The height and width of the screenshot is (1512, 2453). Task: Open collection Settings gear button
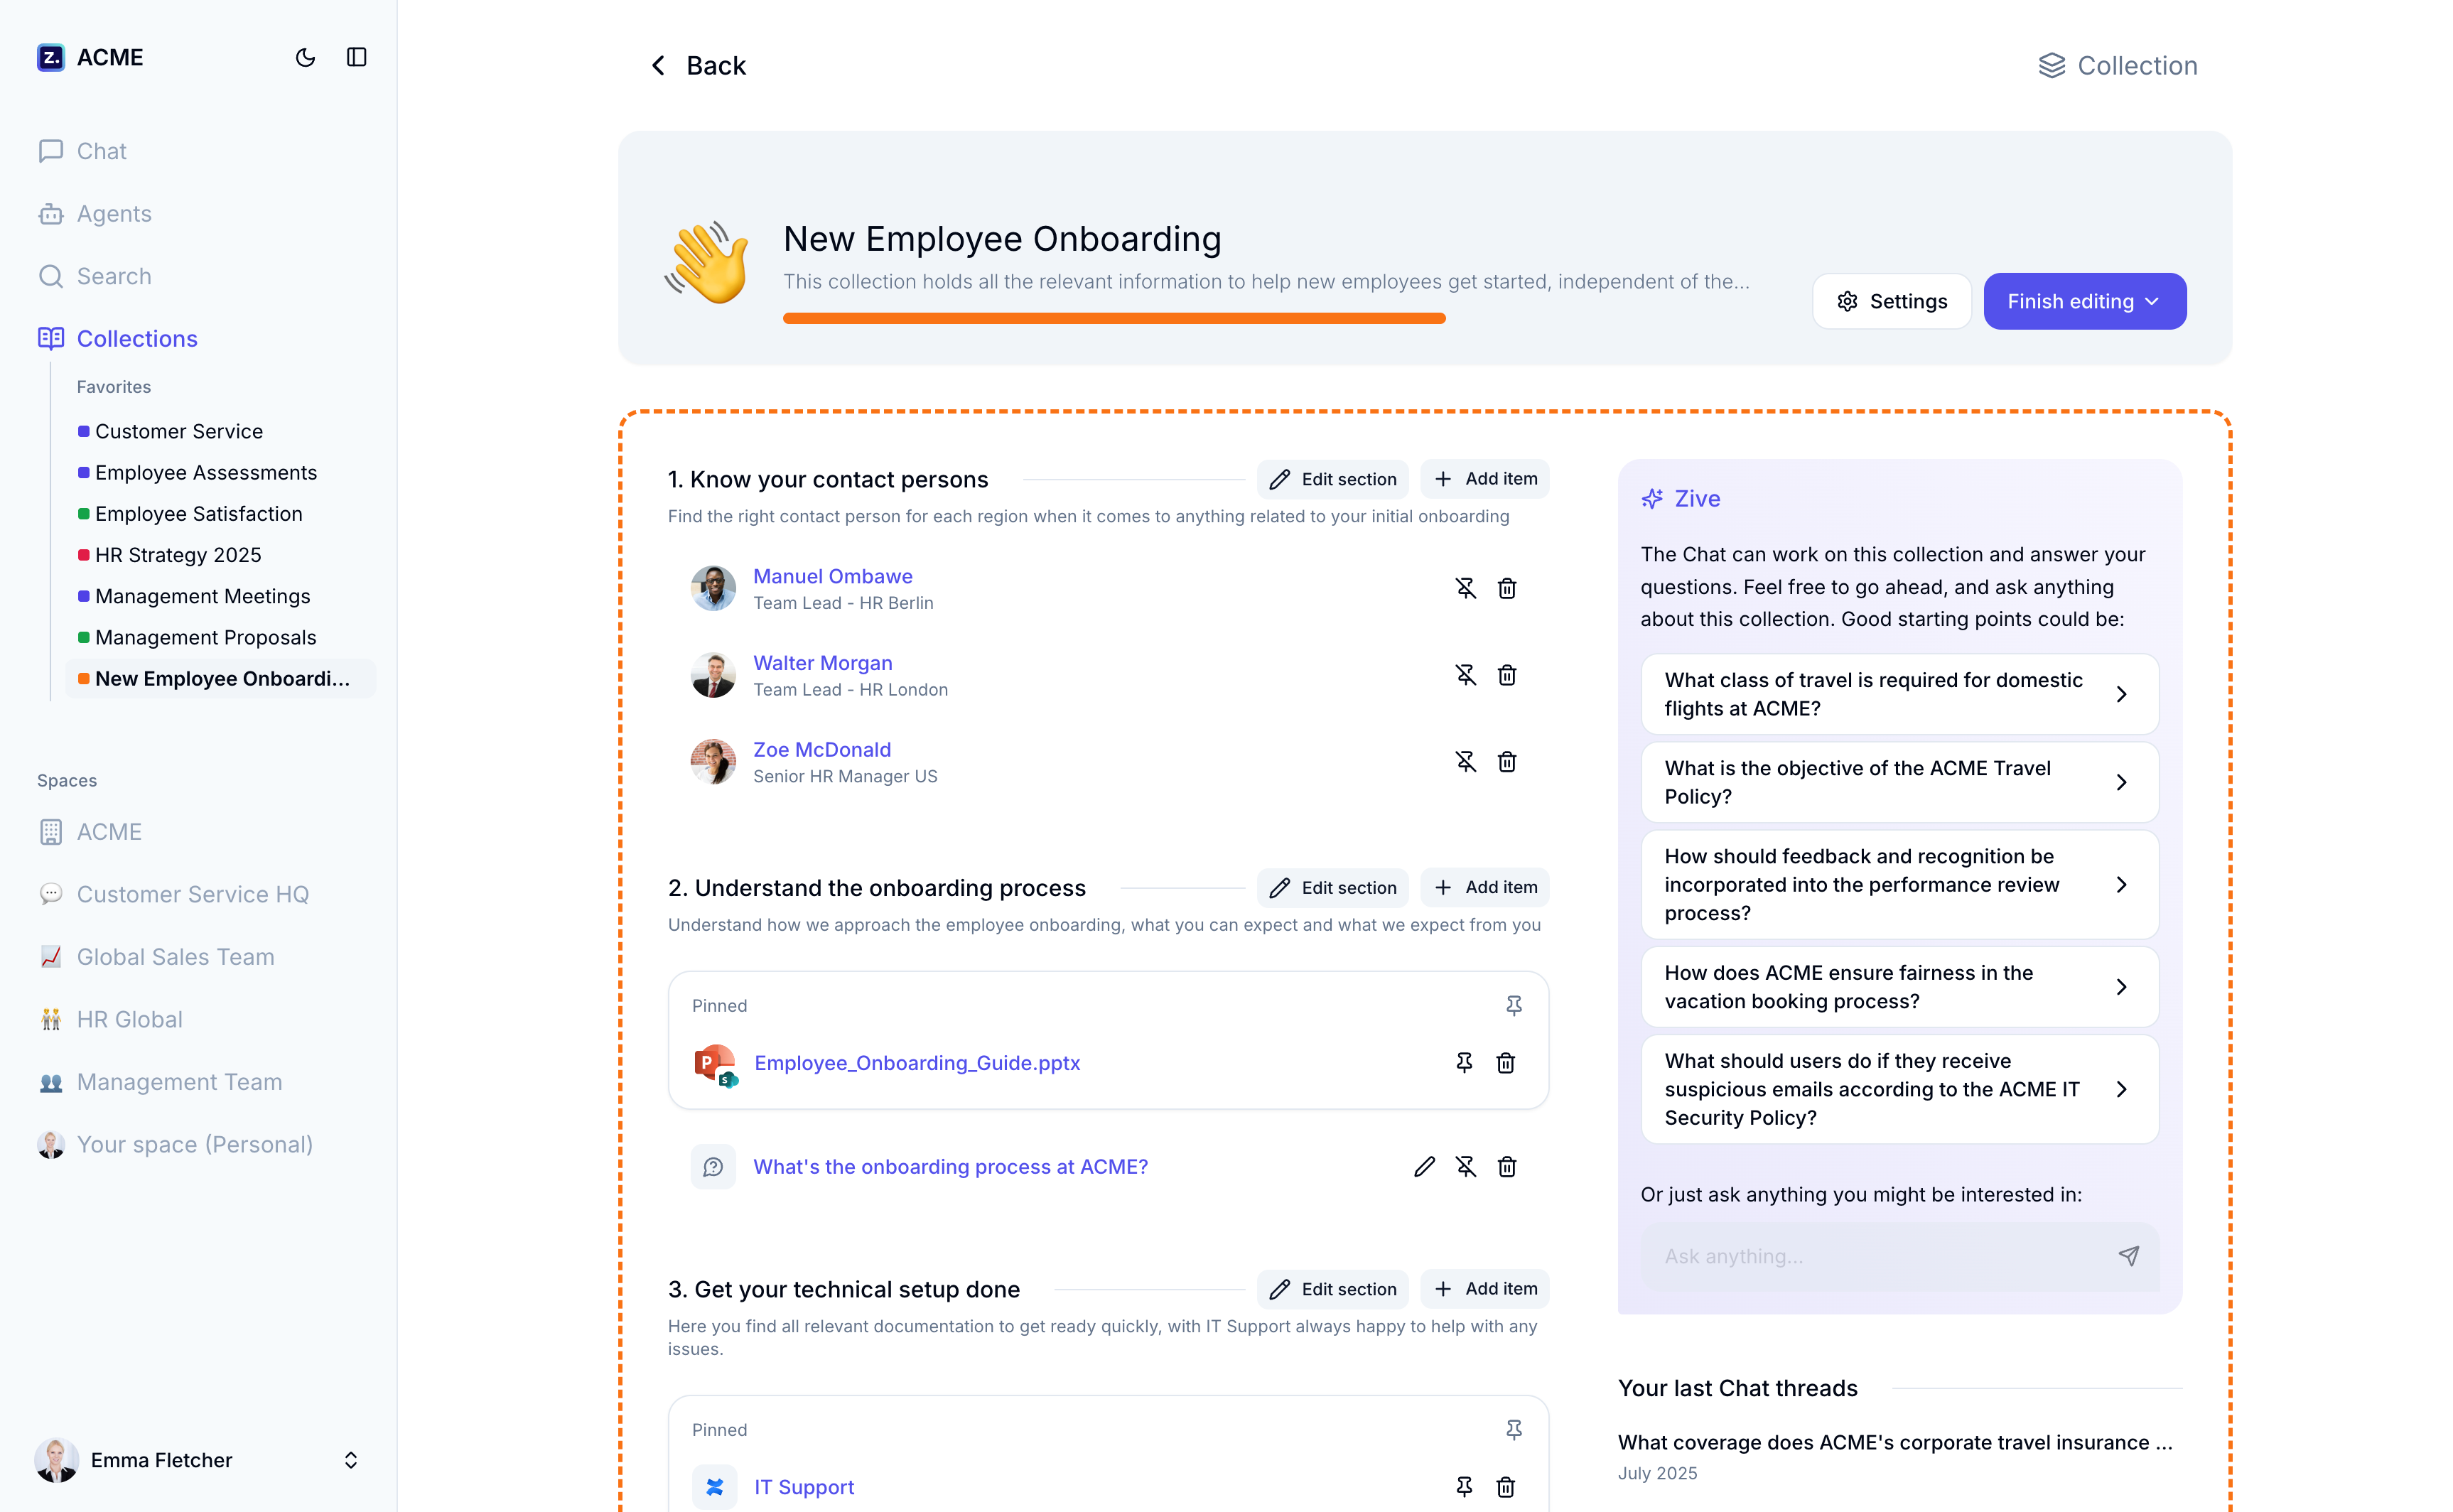tap(1891, 301)
